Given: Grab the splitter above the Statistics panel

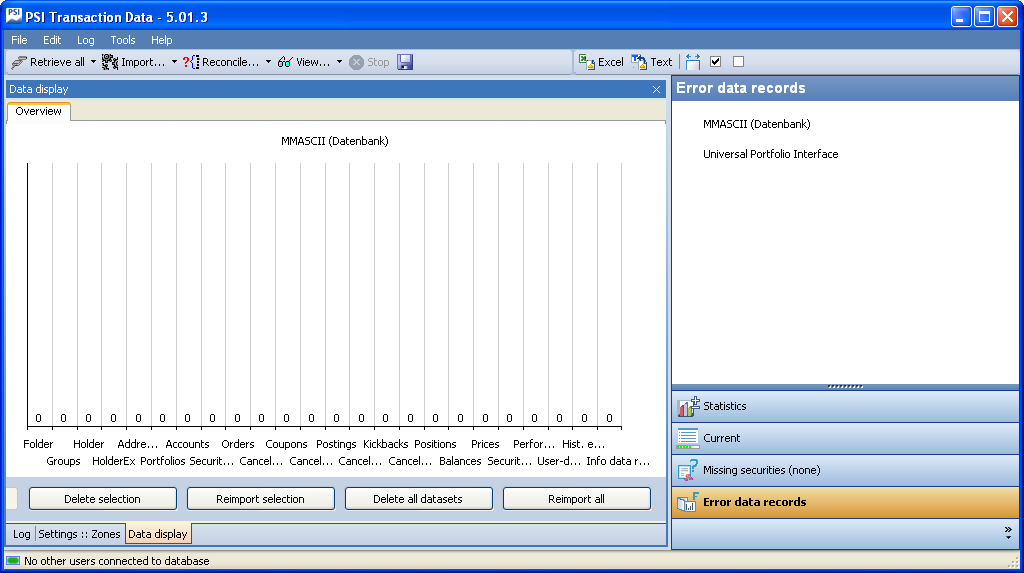Looking at the screenshot, I should [x=846, y=386].
